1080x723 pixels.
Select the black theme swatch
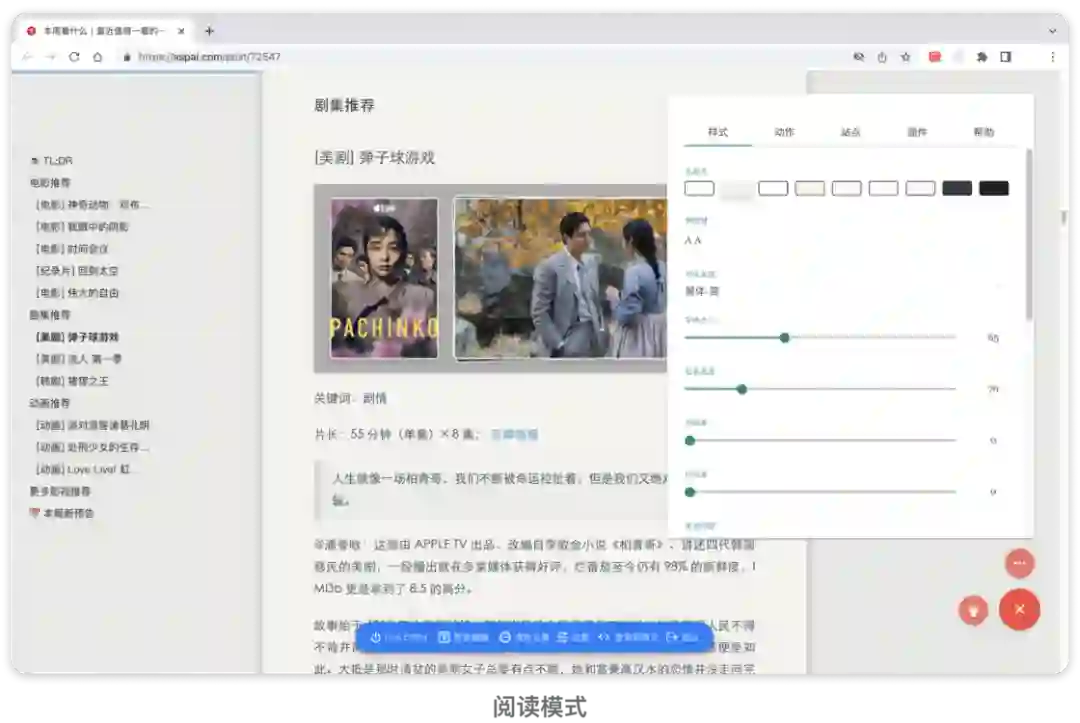(994, 189)
